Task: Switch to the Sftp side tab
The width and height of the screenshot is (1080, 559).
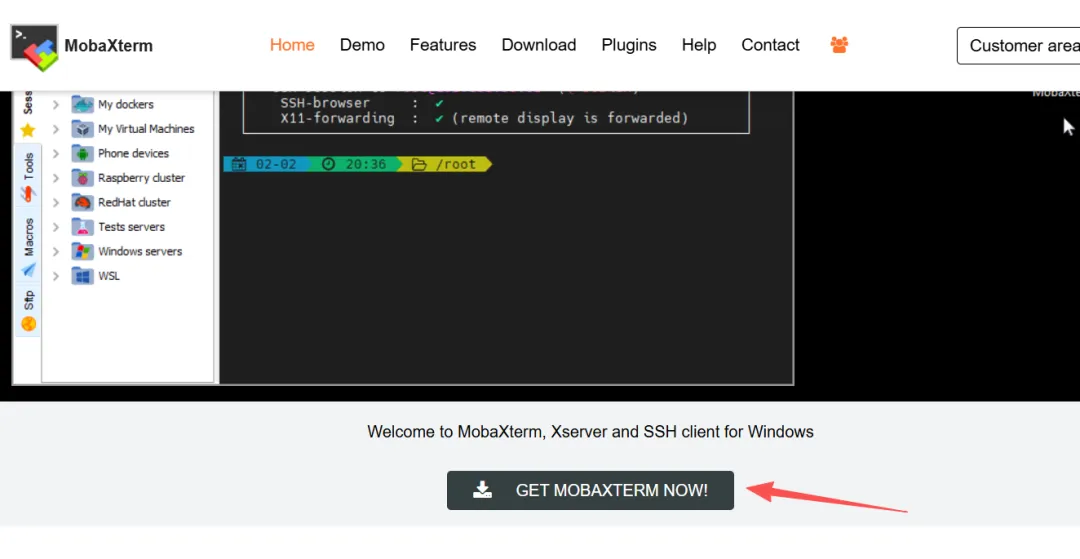Action: point(28,310)
